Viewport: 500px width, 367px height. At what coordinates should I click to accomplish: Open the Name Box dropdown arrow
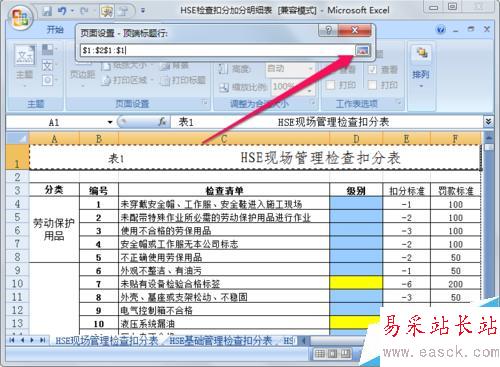pyautogui.click(x=110, y=122)
